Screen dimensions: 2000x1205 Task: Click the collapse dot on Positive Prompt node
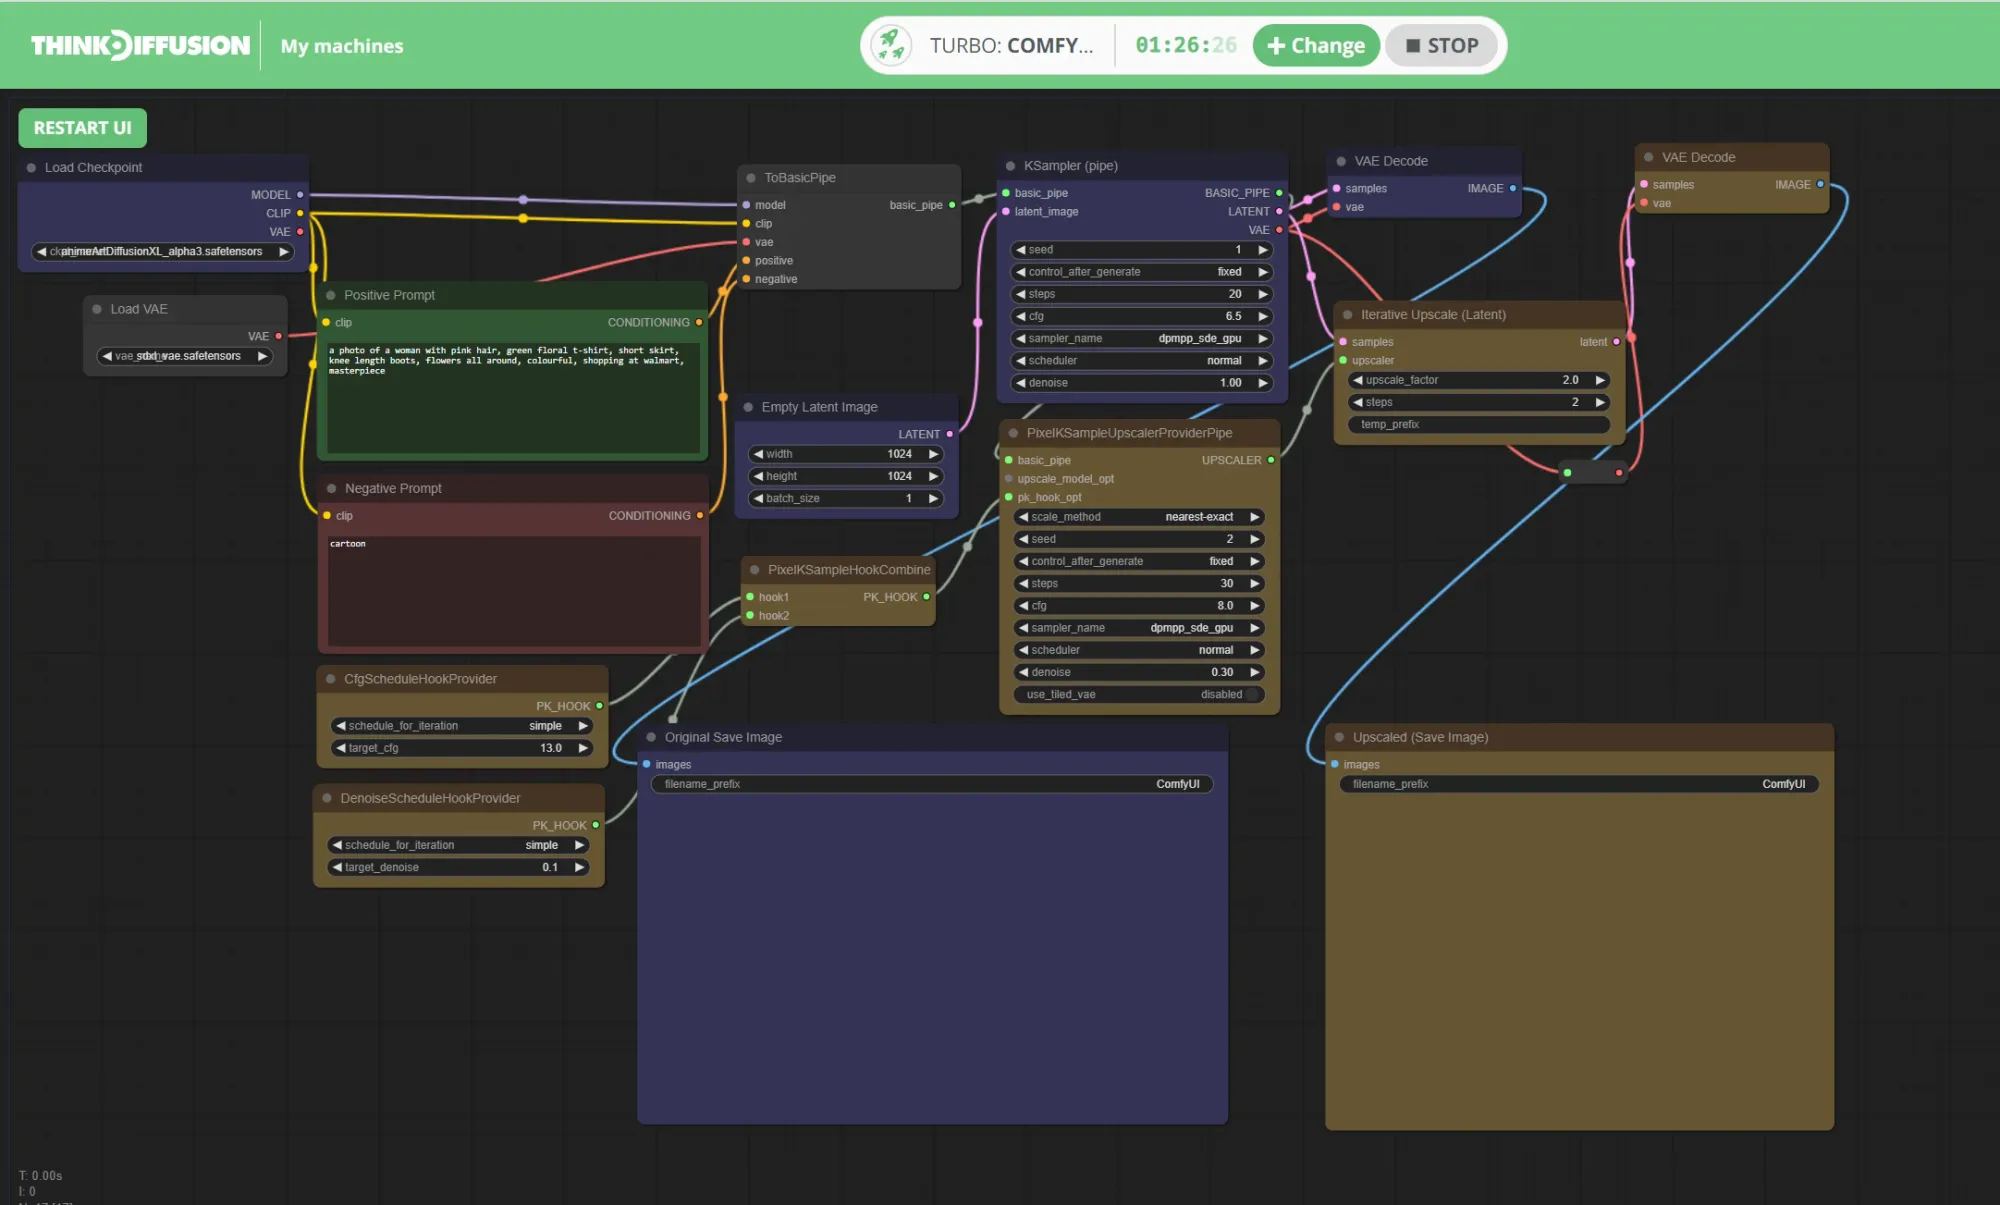(331, 295)
